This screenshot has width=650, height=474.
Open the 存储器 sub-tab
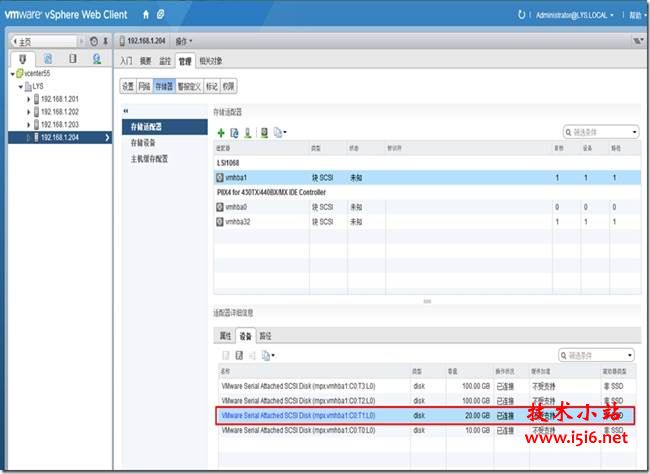164,86
